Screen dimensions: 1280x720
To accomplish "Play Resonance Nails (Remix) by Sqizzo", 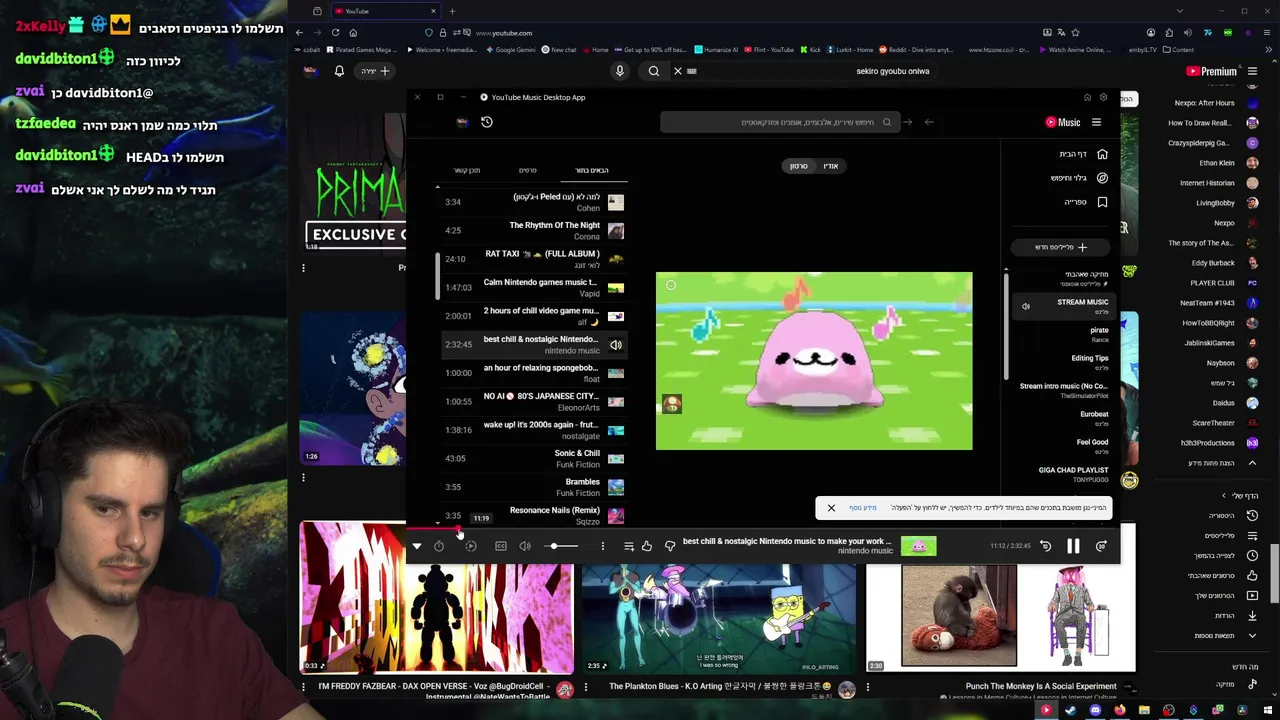I will pyautogui.click(x=534, y=516).
